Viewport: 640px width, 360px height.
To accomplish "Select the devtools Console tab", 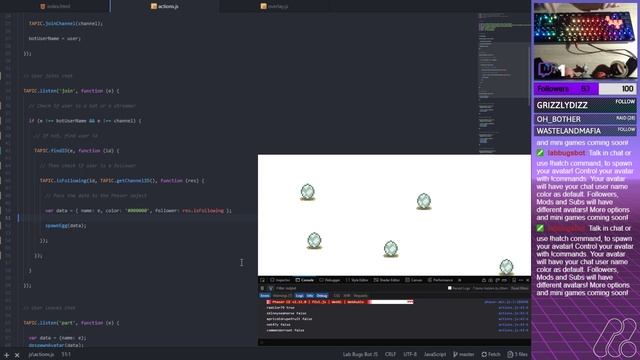I will click(305, 280).
